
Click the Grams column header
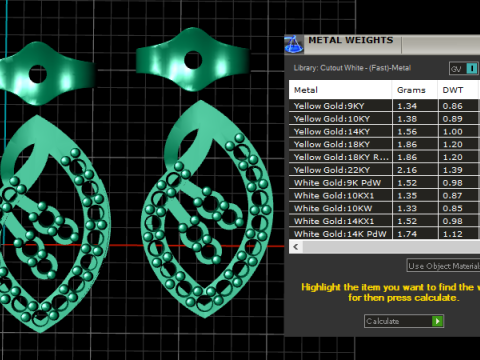point(415,90)
